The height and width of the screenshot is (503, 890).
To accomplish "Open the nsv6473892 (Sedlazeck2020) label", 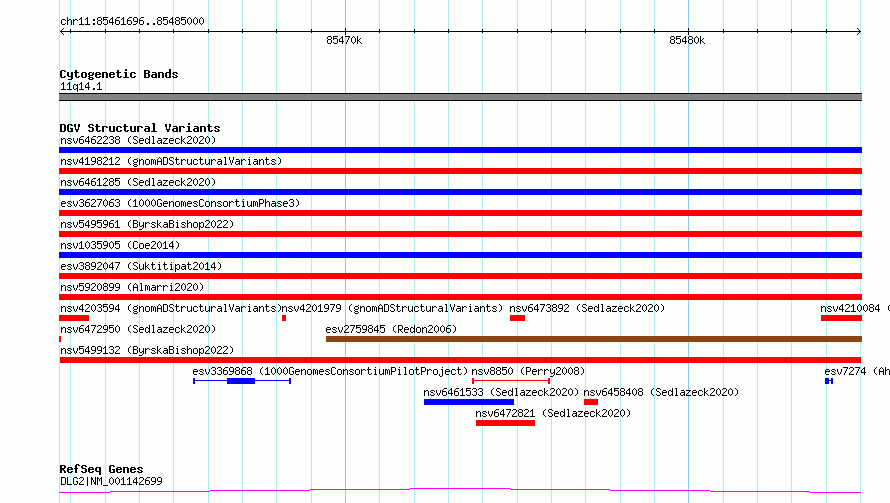I will [587, 308].
